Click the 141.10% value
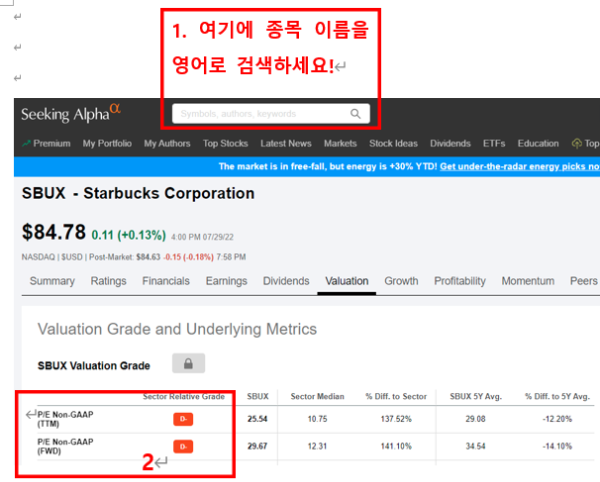 [396, 446]
